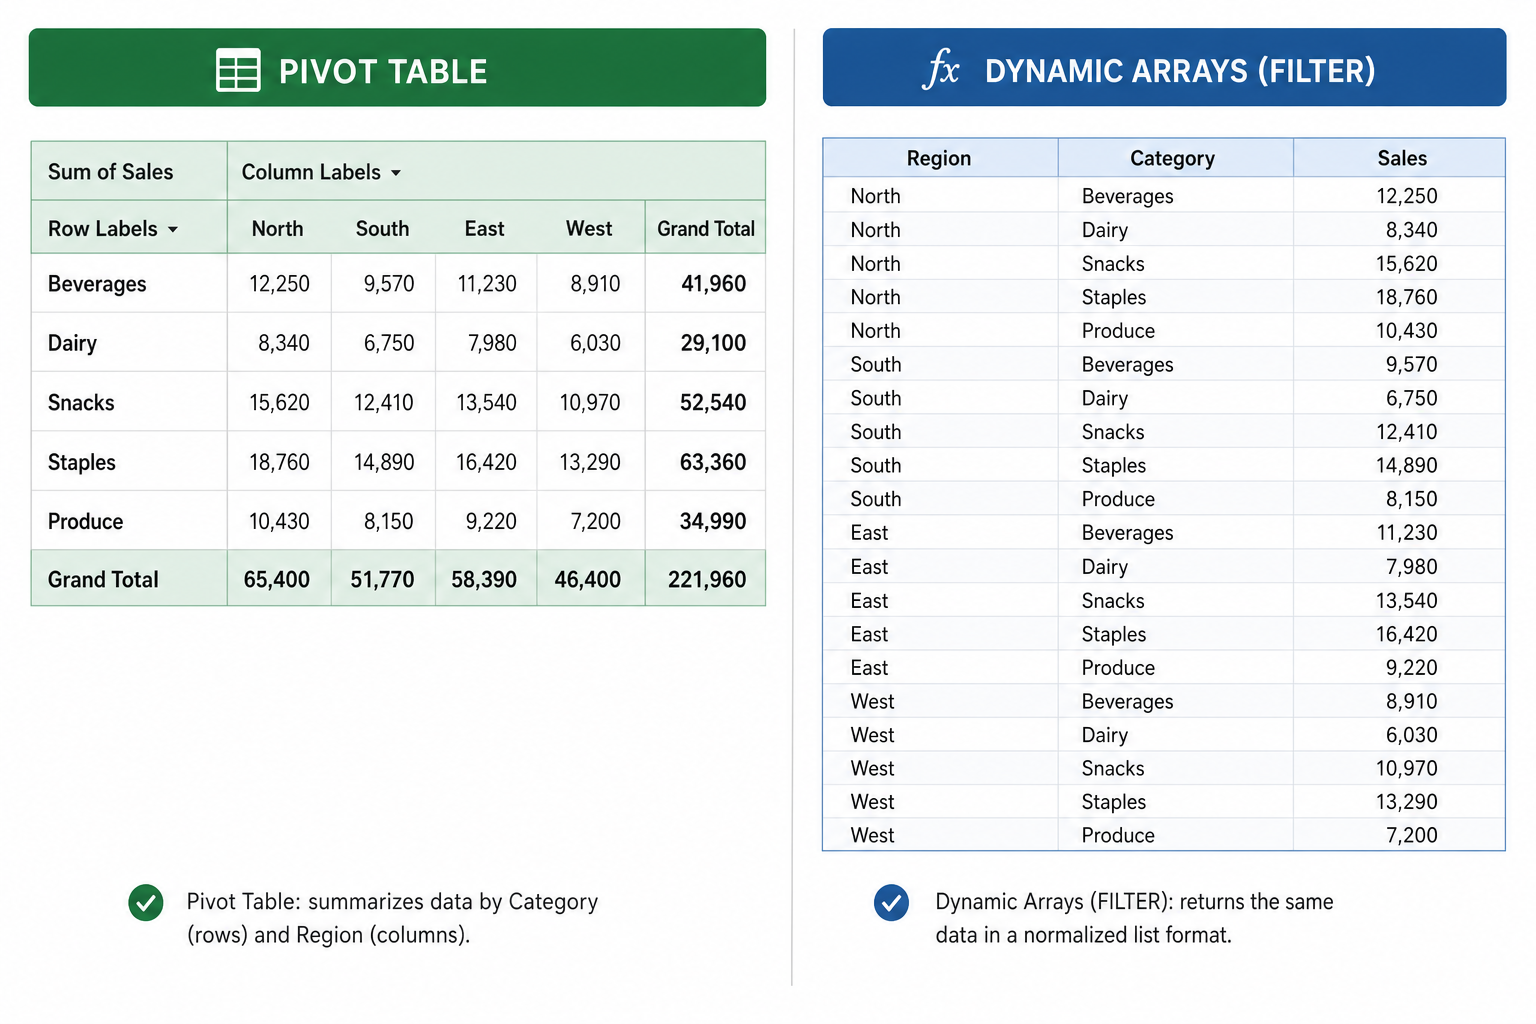
Task: Click the fx formula icon
Action: [x=940, y=70]
